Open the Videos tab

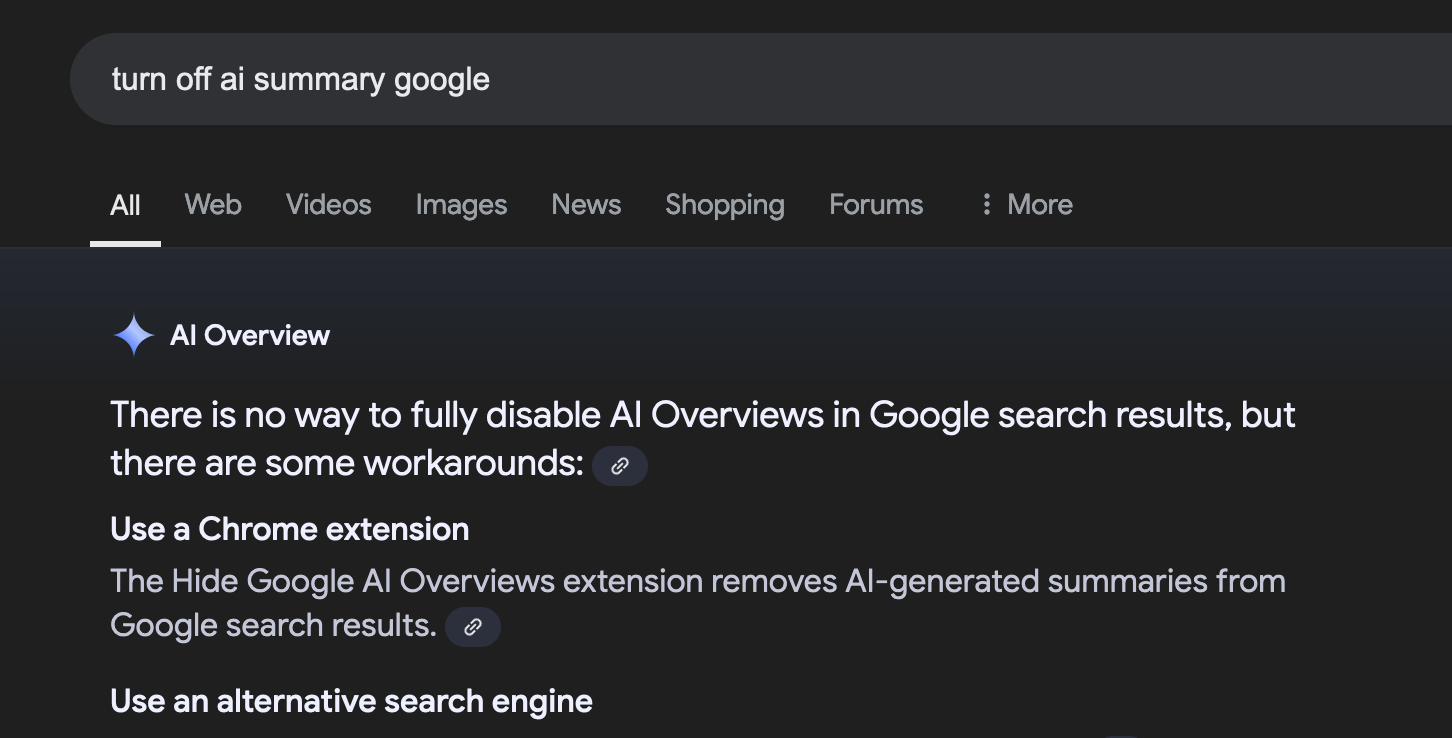click(x=328, y=205)
